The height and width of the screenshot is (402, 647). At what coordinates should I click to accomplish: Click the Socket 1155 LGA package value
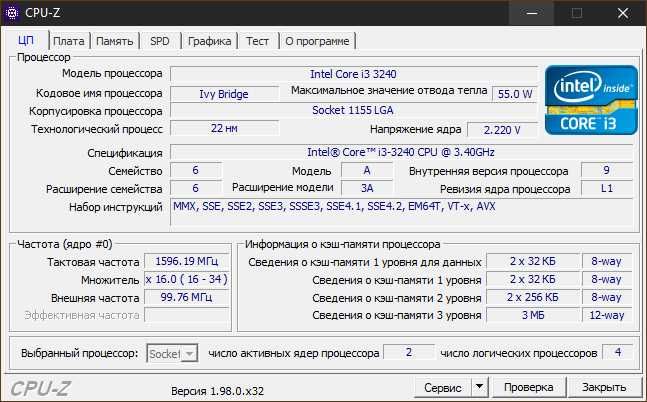[x=354, y=111]
